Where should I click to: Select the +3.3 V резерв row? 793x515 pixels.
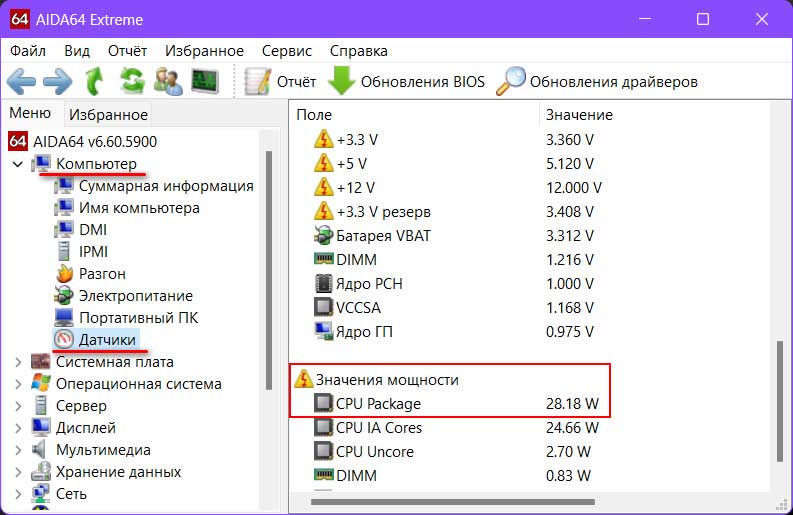453,212
